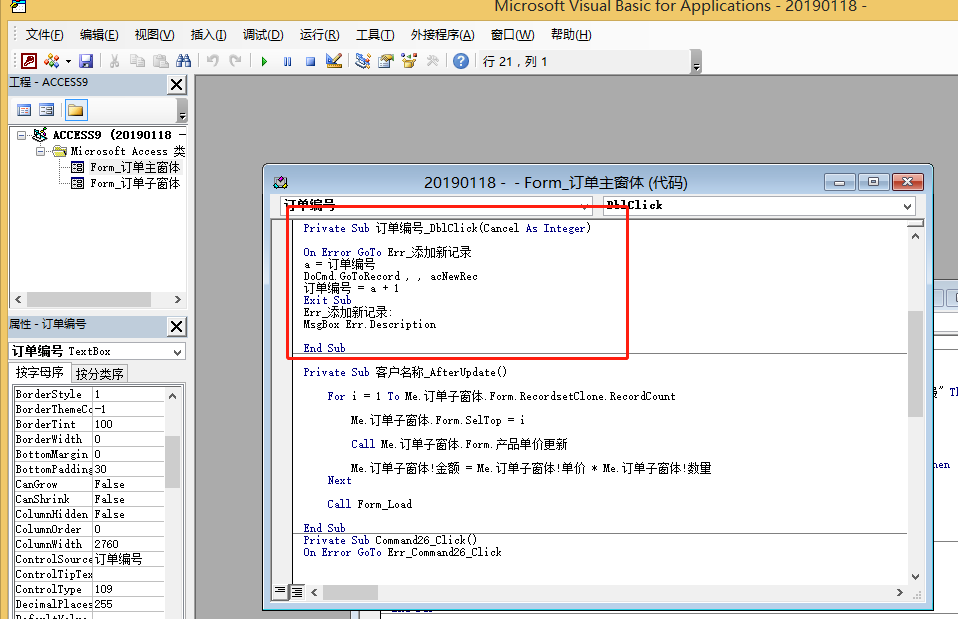Click code window vertical scroll-down arrow
This screenshot has height=619, width=958.
coord(915,576)
